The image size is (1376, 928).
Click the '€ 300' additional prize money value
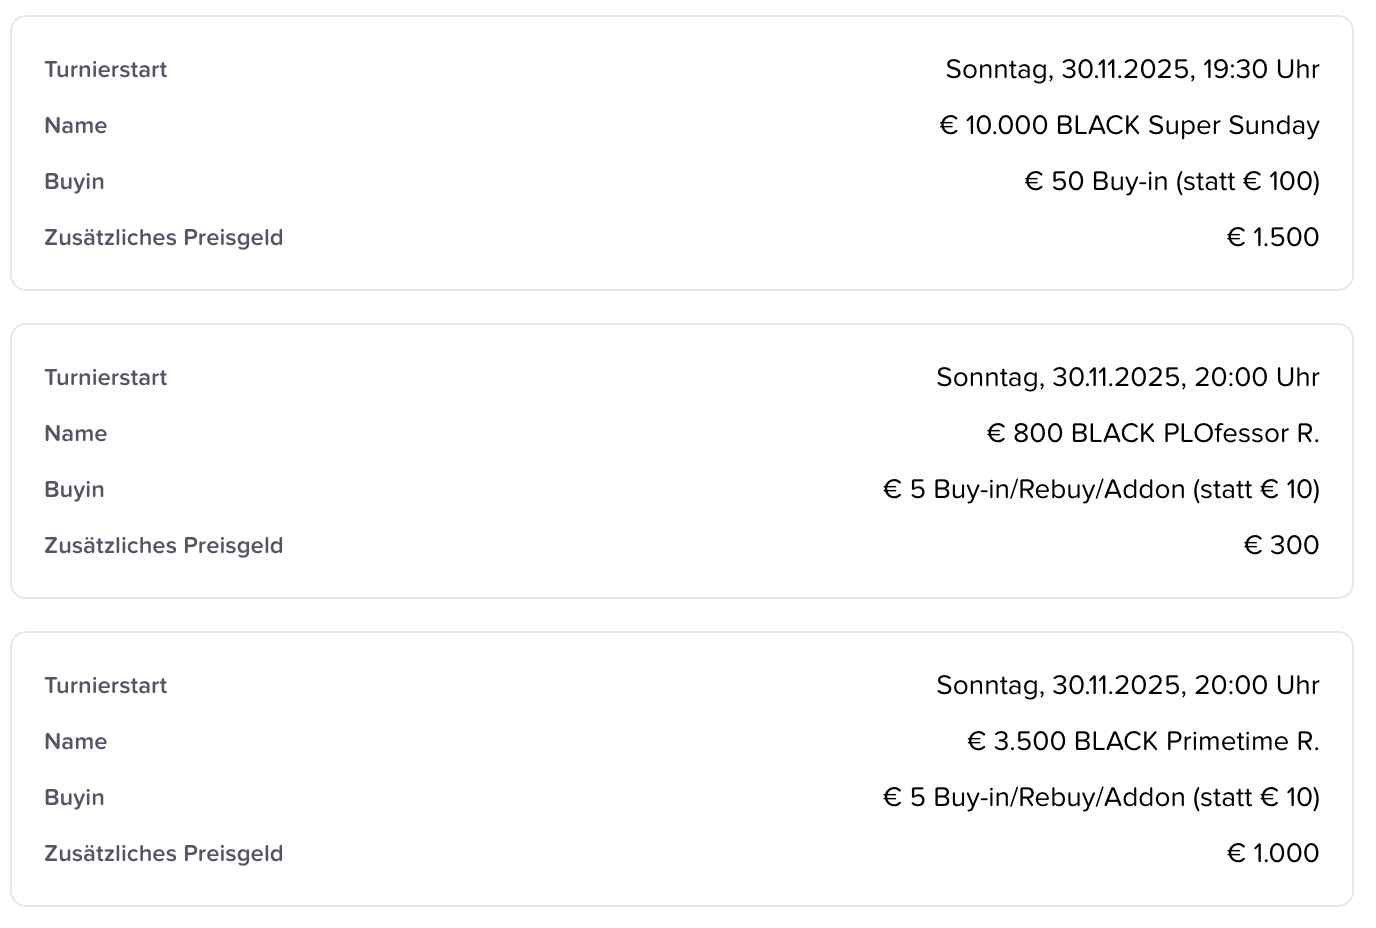point(1281,545)
